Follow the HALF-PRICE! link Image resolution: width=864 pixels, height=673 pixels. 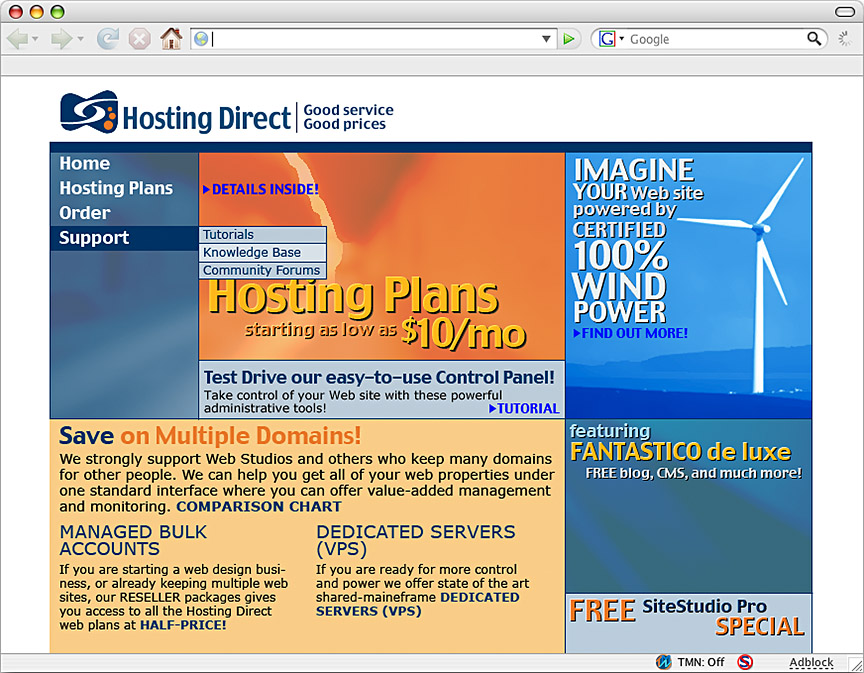pos(183,625)
